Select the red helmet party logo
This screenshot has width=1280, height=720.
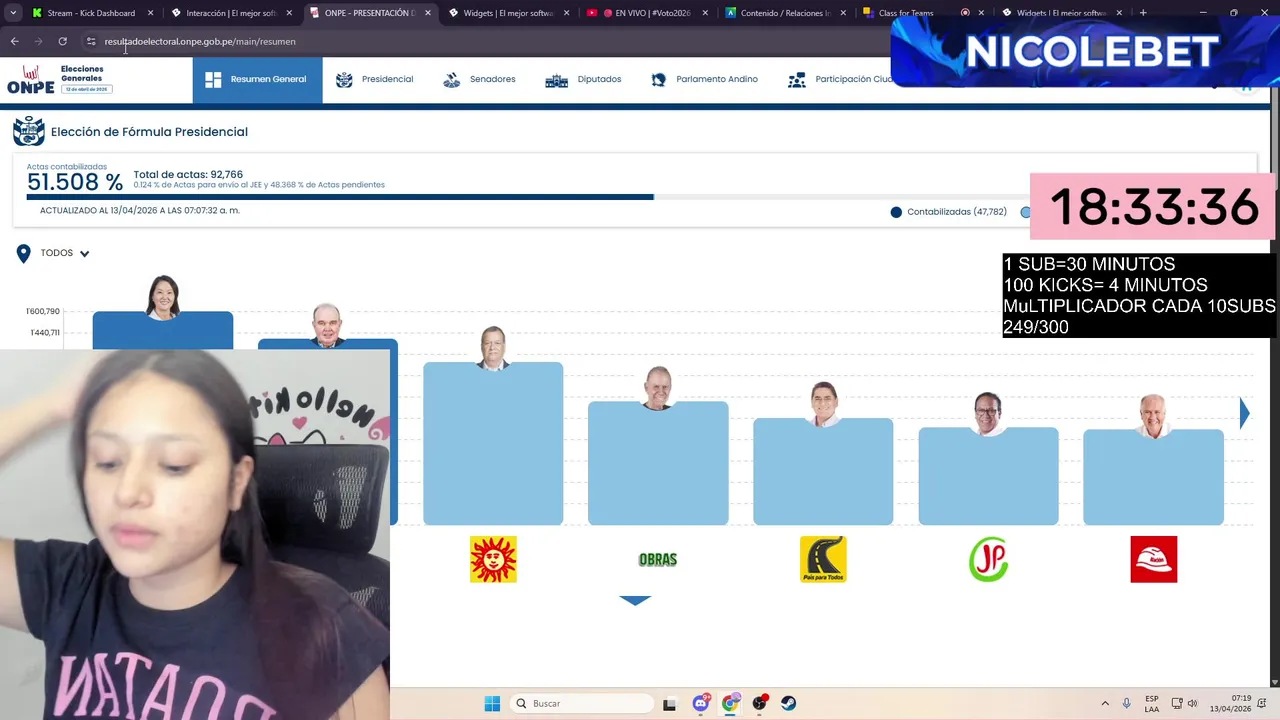pyautogui.click(x=1153, y=559)
